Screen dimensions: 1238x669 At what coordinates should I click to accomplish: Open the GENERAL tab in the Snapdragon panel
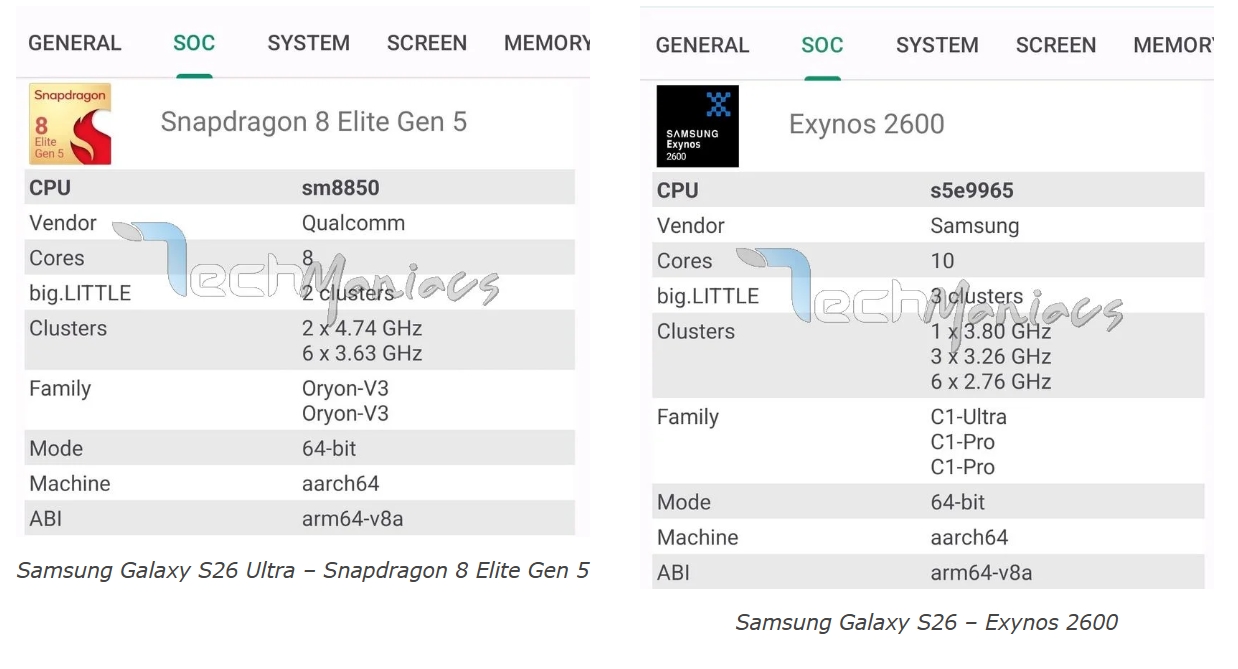coord(75,43)
